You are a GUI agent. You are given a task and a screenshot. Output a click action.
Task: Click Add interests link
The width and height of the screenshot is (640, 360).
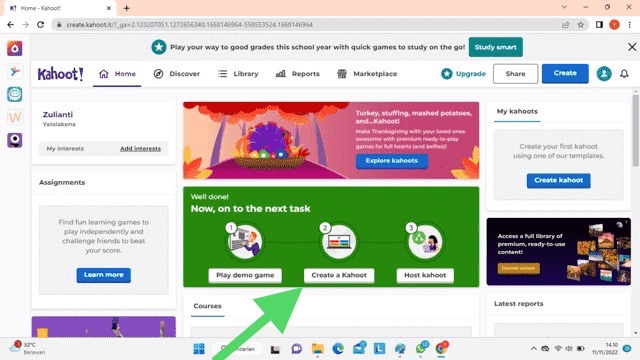pos(140,149)
